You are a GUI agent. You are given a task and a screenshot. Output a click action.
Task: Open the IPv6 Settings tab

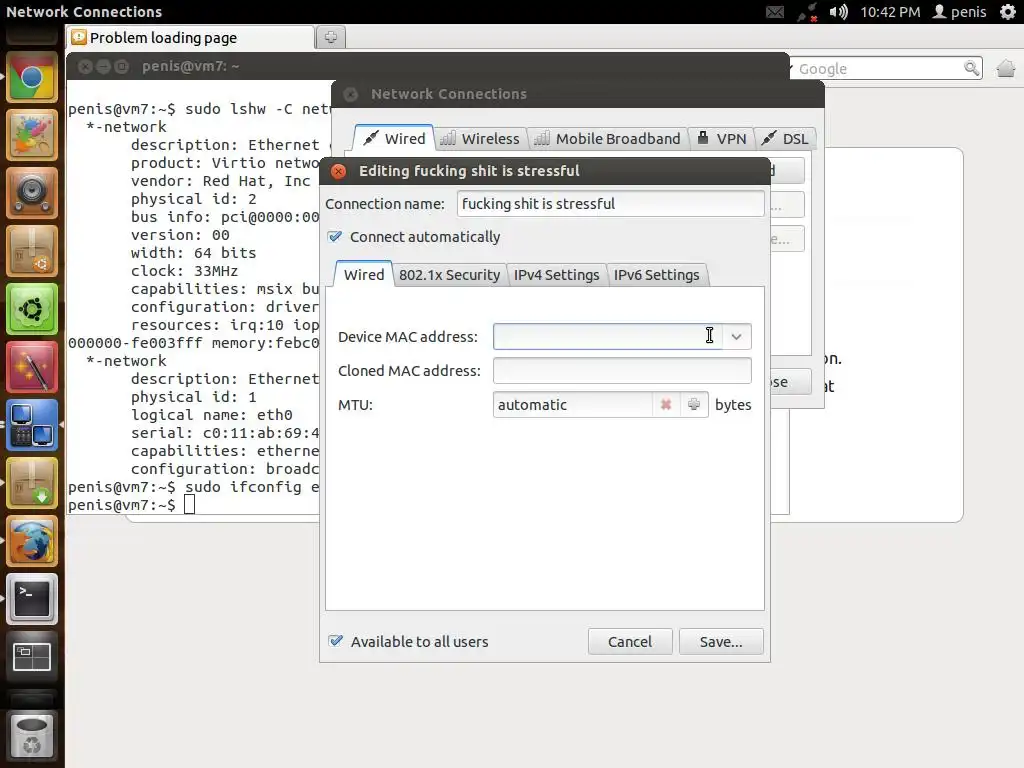coord(656,275)
